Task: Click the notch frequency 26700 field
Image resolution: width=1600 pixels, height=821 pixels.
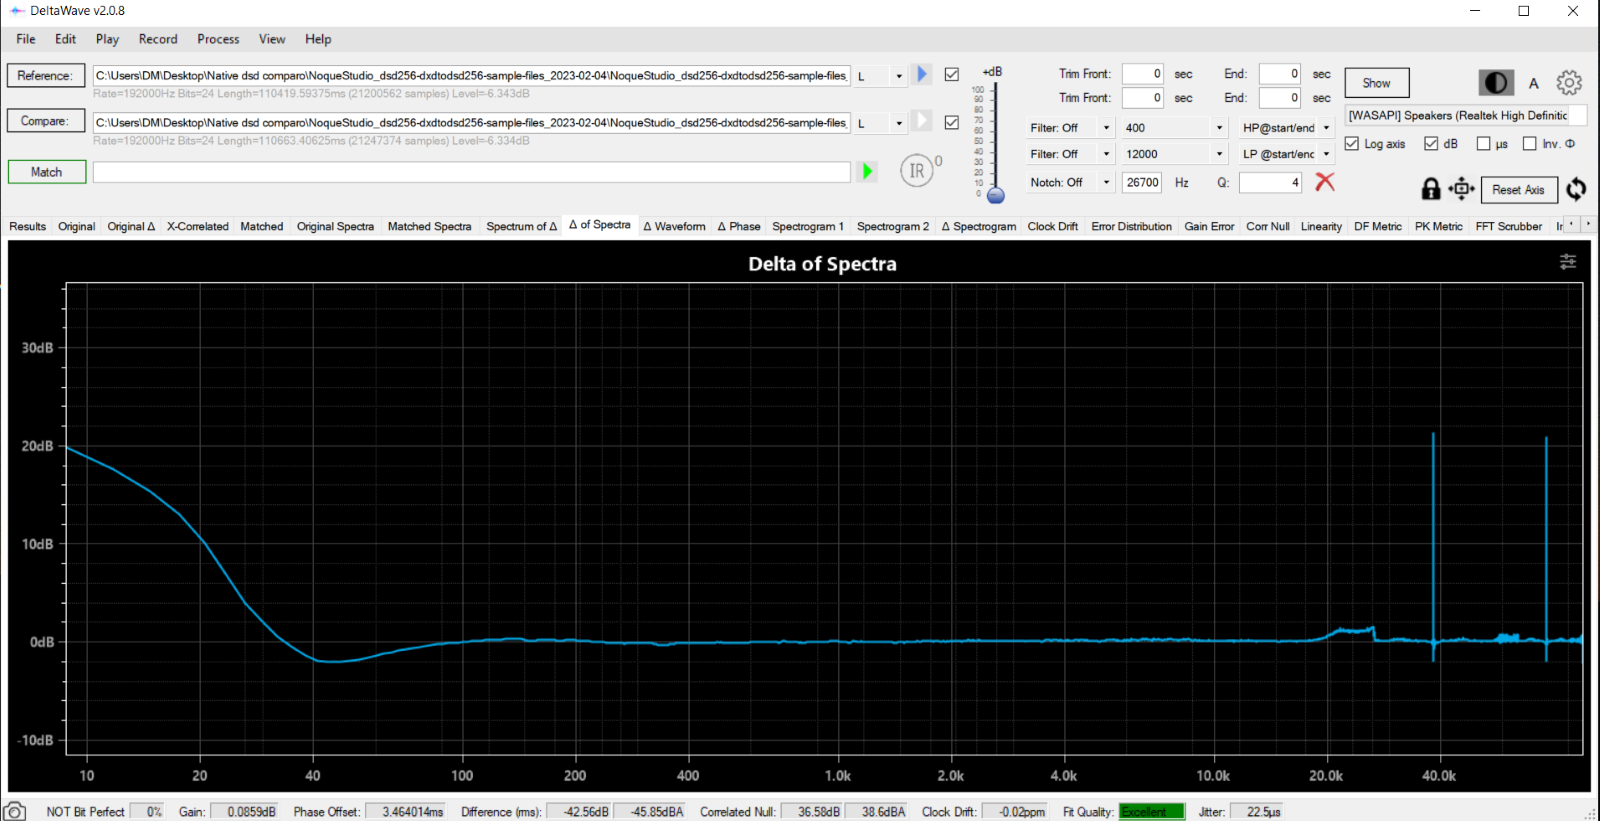Action: tap(1142, 182)
